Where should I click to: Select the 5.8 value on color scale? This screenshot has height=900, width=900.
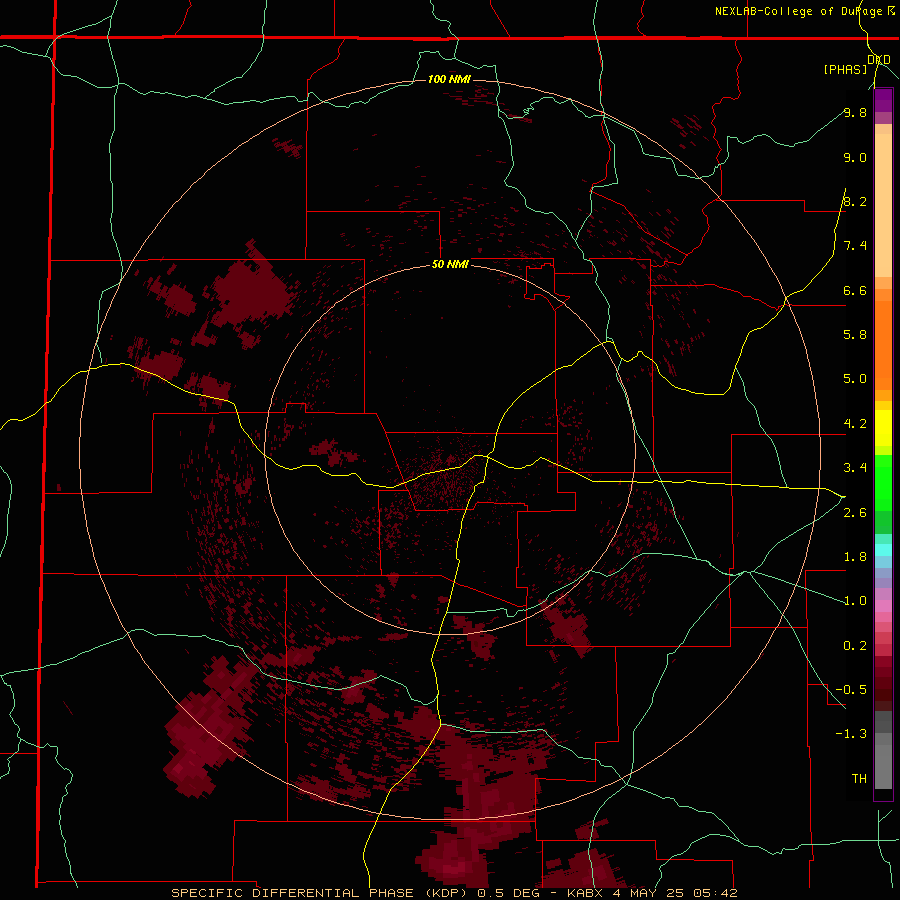(855, 335)
